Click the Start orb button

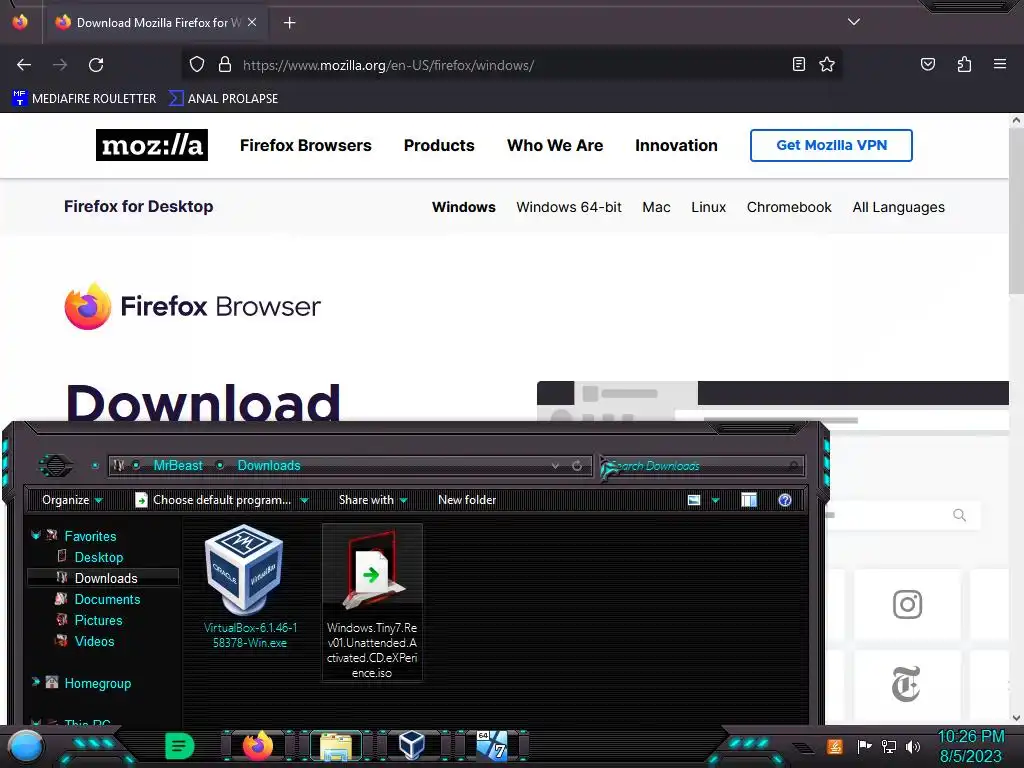(x=25, y=746)
